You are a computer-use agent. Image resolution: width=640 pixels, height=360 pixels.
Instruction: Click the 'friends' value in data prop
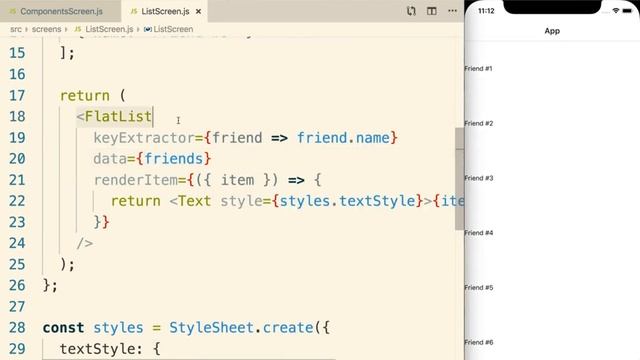(x=173, y=158)
